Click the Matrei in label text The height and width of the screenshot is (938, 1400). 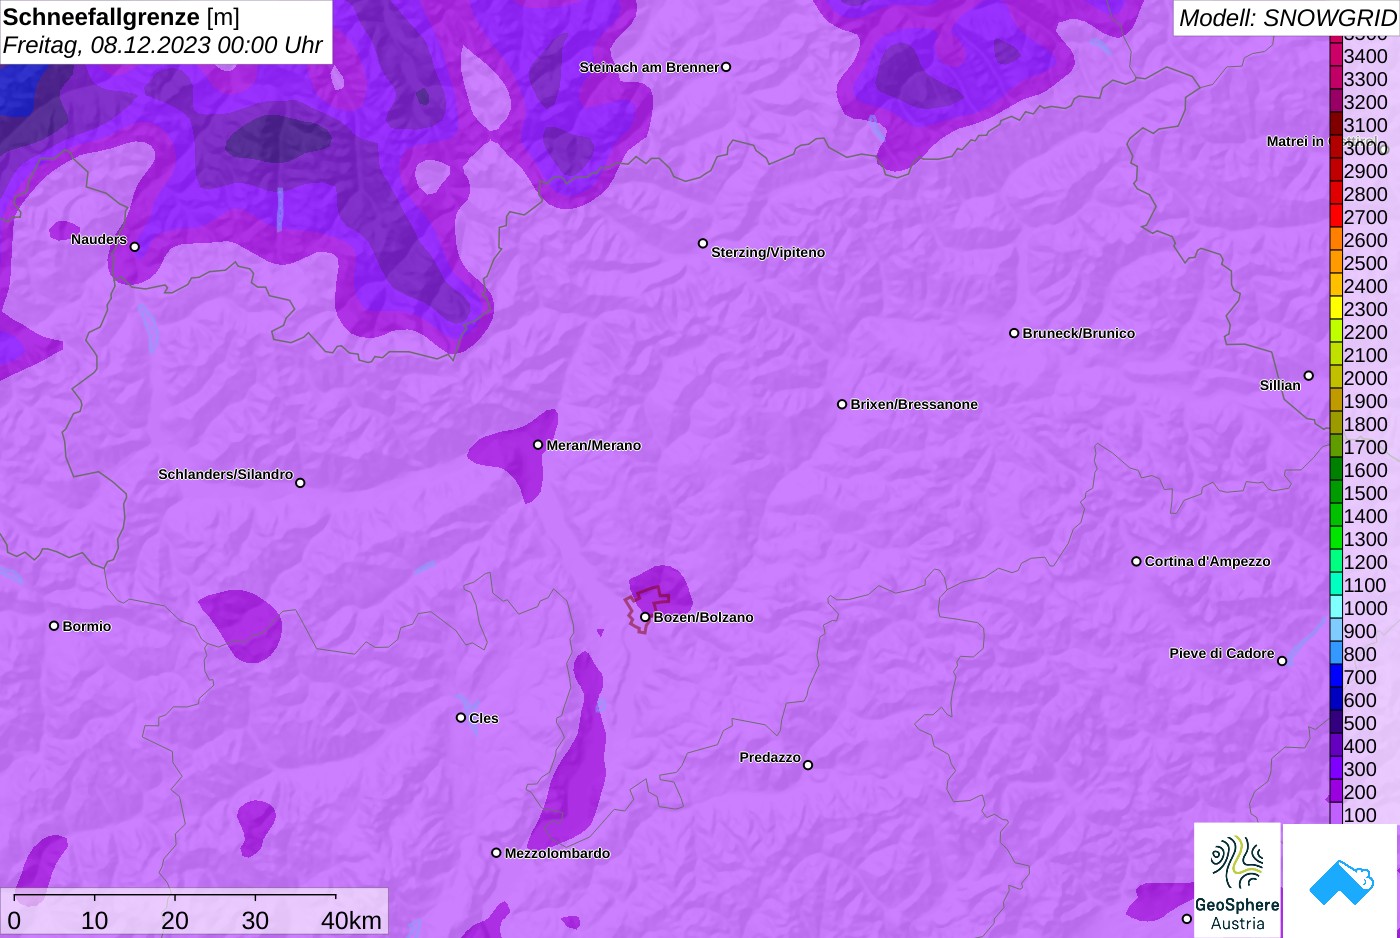[x=1295, y=141]
